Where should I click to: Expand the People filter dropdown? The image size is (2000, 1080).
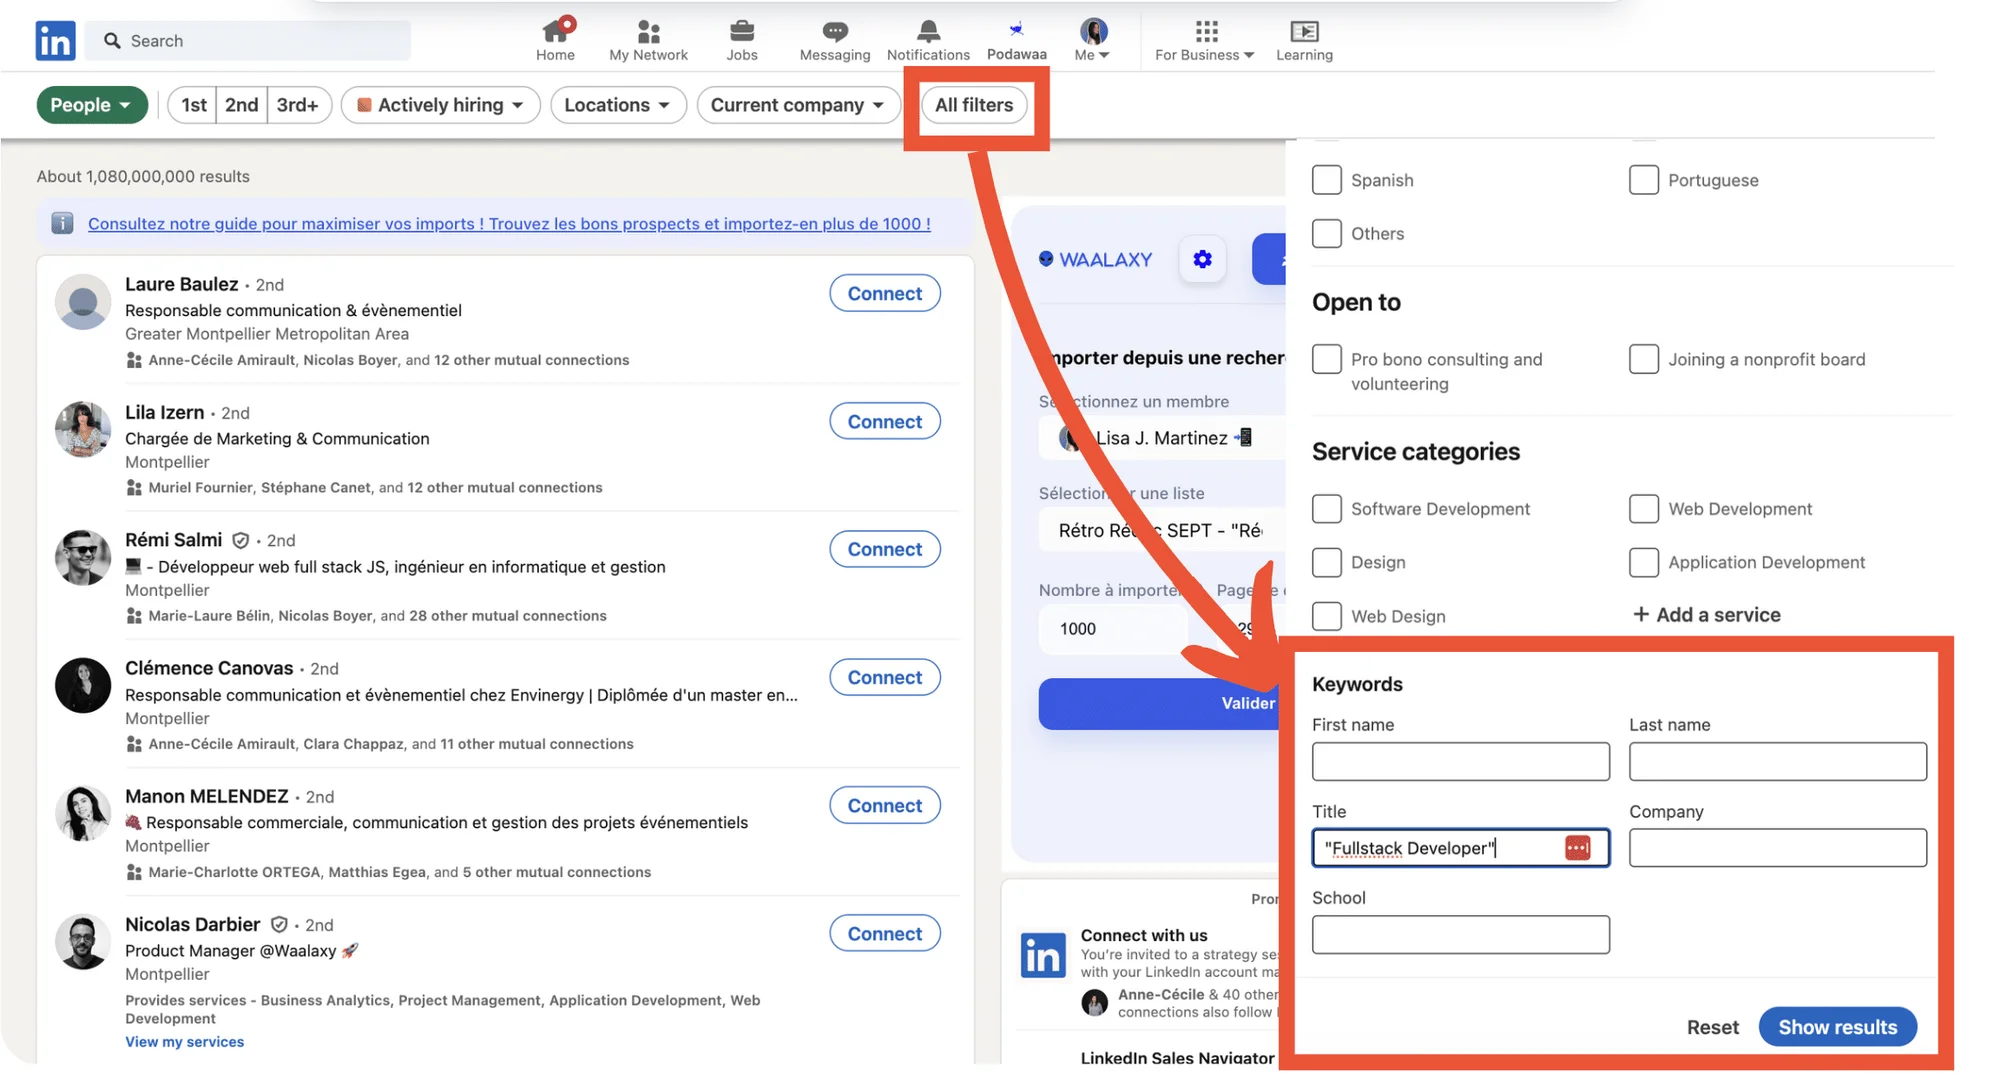(x=92, y=105)
